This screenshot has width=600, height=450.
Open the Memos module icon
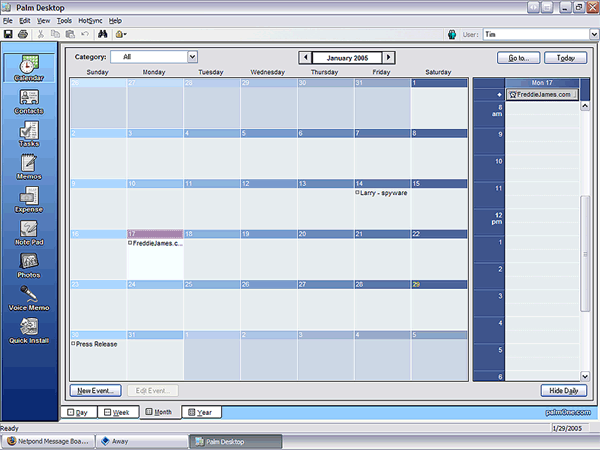point(29,166)
